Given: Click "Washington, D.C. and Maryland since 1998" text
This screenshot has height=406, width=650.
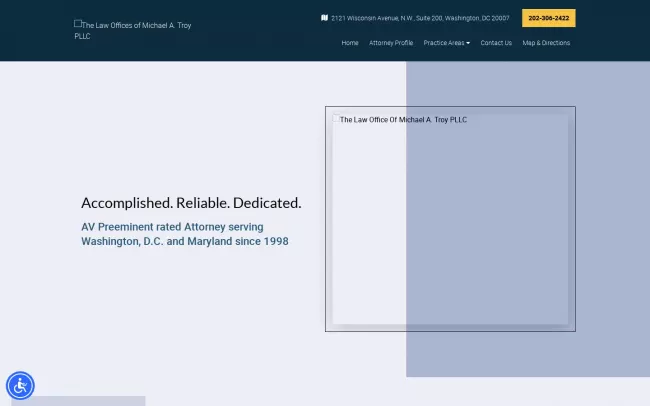Looking at the screenshot, I should tap(184, 242).
